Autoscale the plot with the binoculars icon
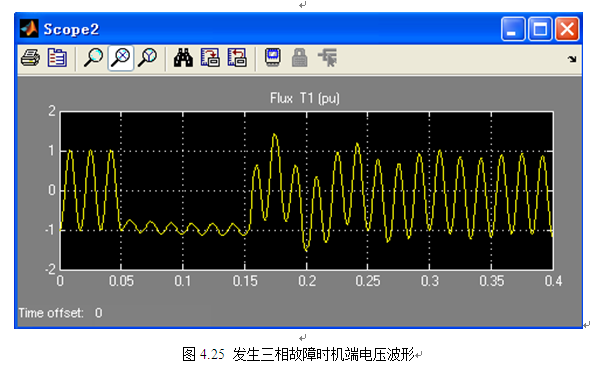614x372 pixels. (183, 58)
